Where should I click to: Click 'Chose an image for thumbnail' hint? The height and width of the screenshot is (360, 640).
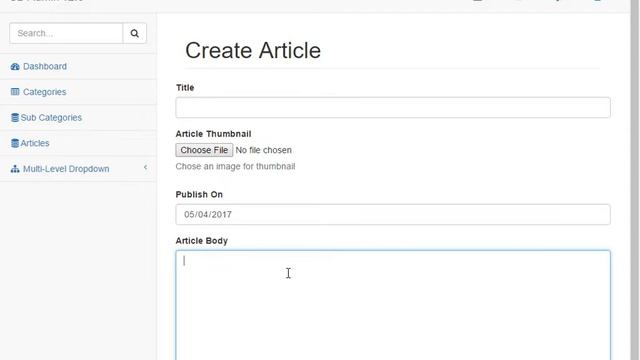[236, 167]
